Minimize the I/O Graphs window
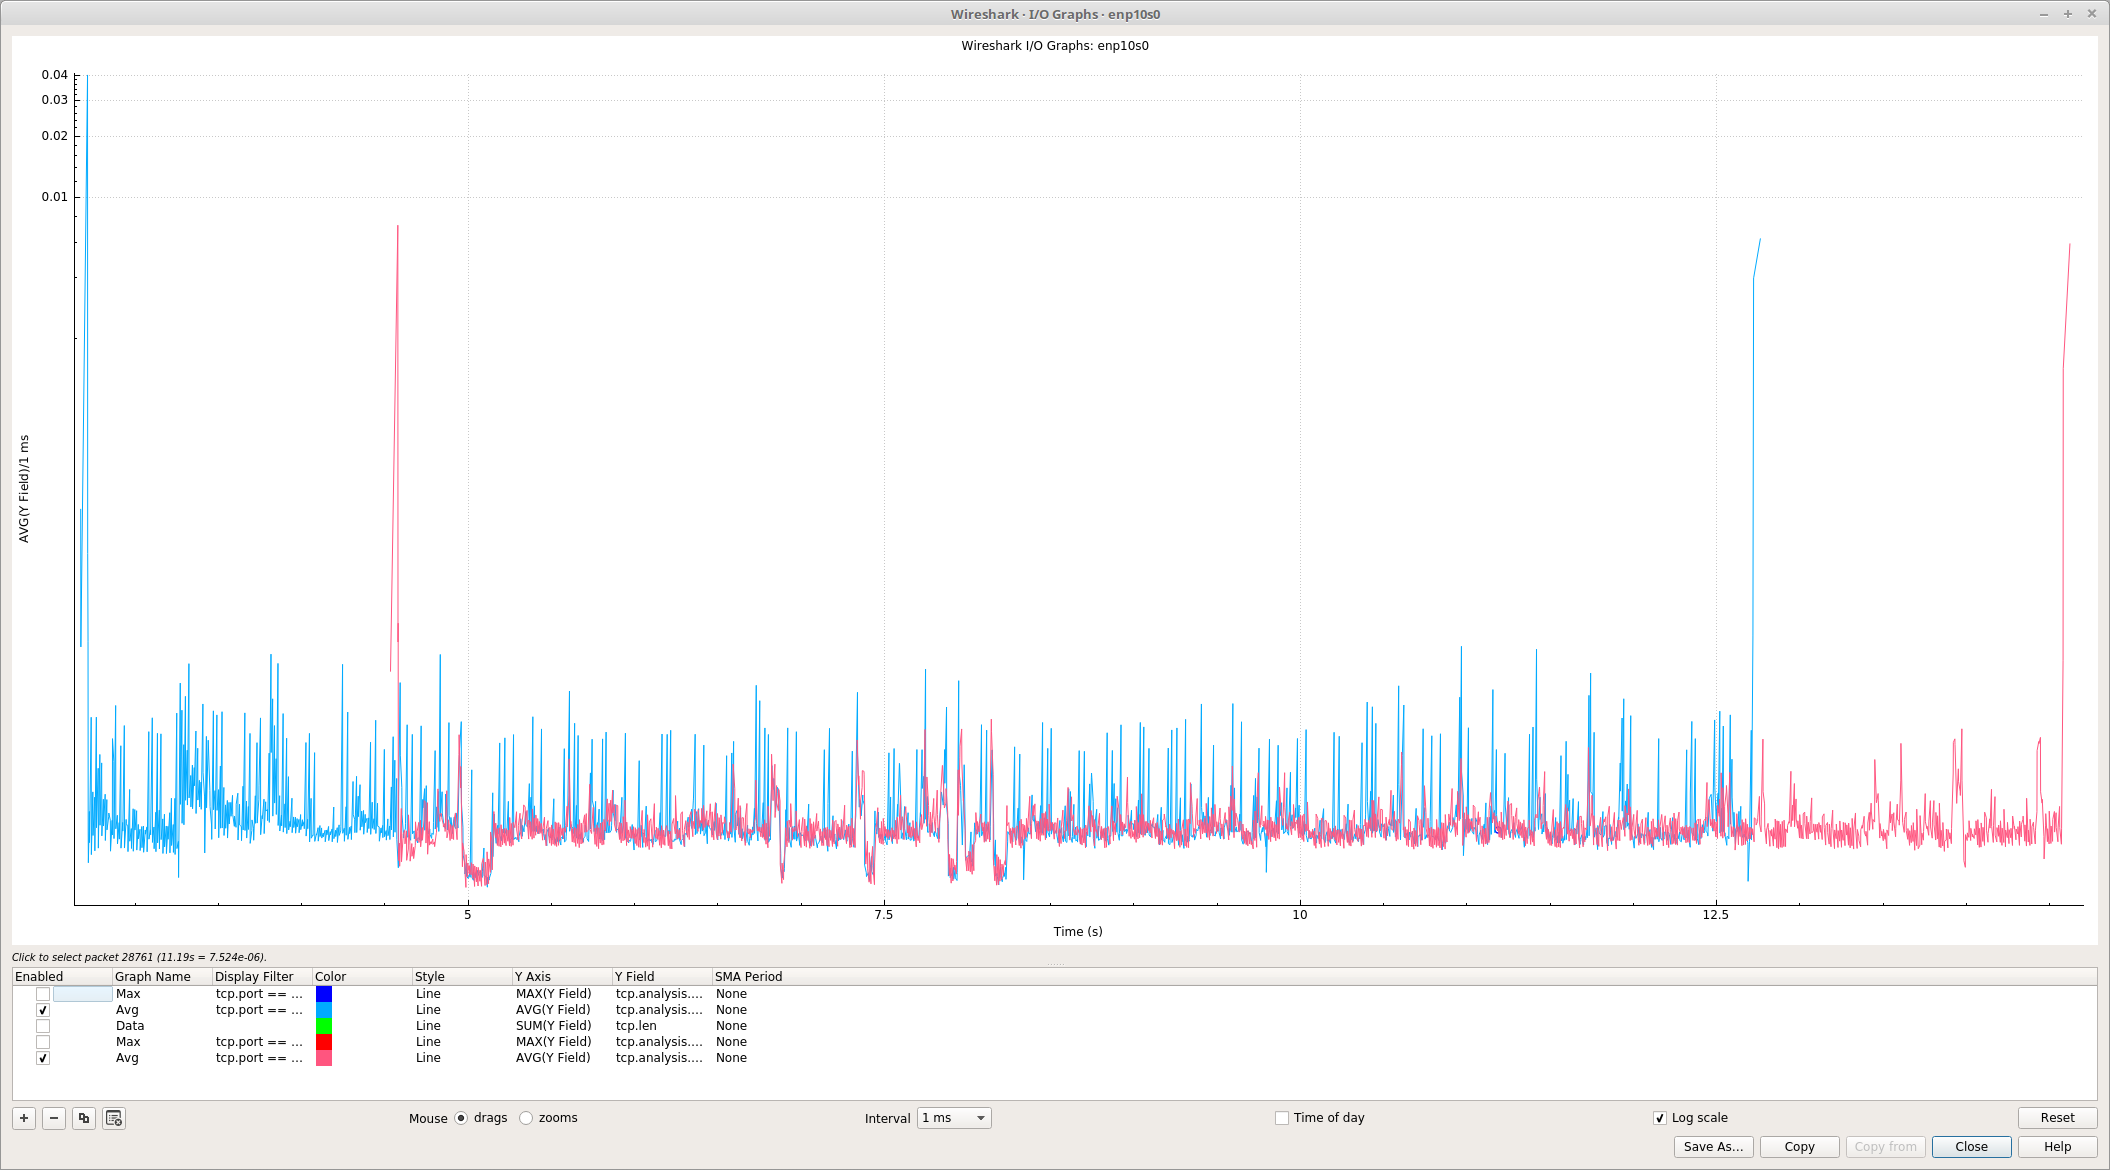Image resolution: width=2110 pixels, height=1170 pixels. click(2044, 14)
